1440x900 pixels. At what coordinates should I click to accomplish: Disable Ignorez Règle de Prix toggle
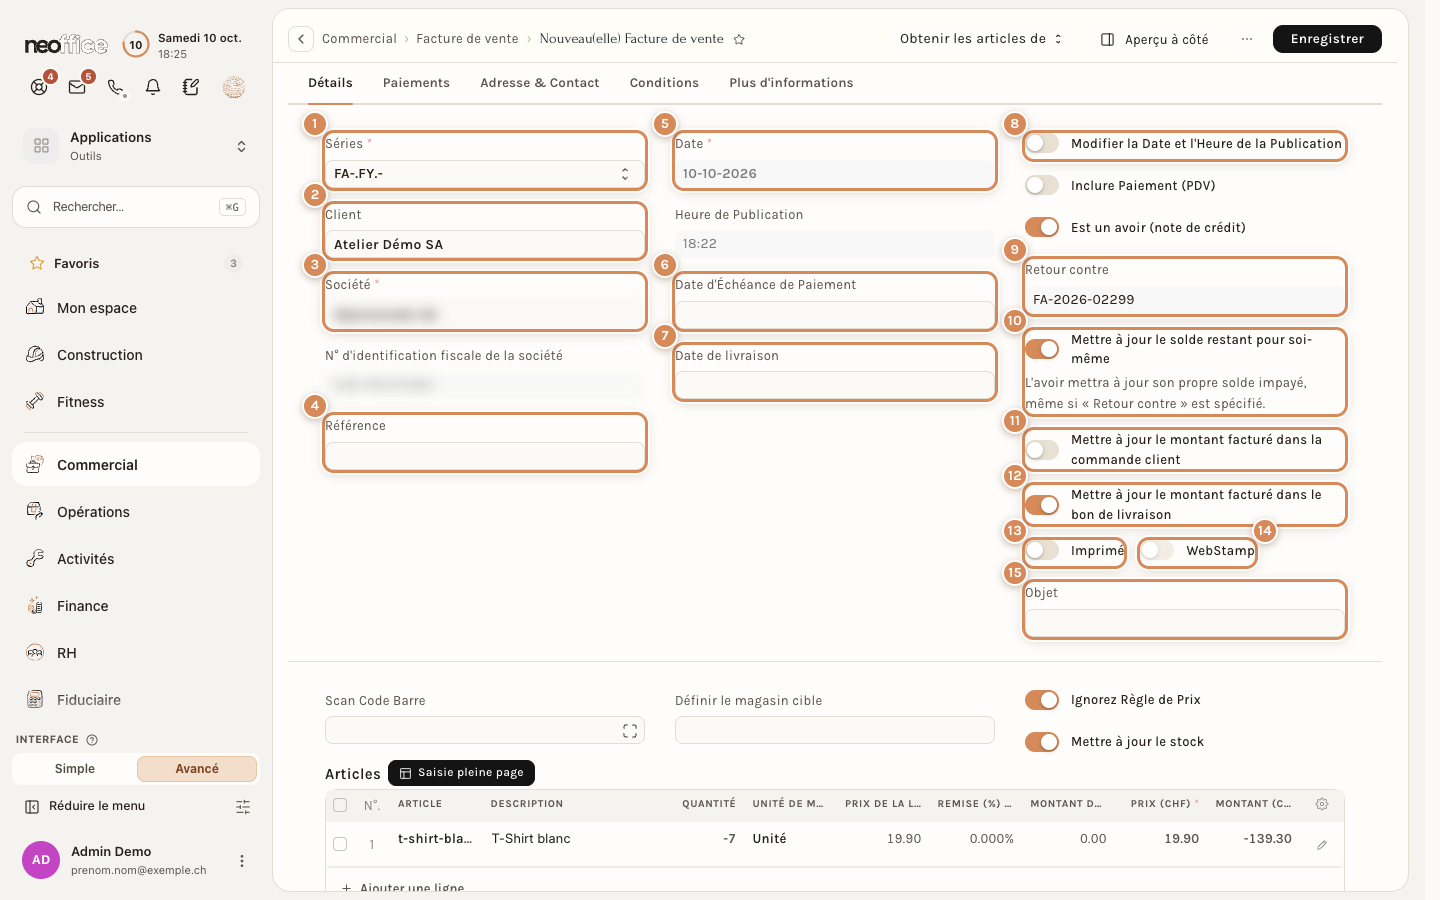tap(1042, 700)
